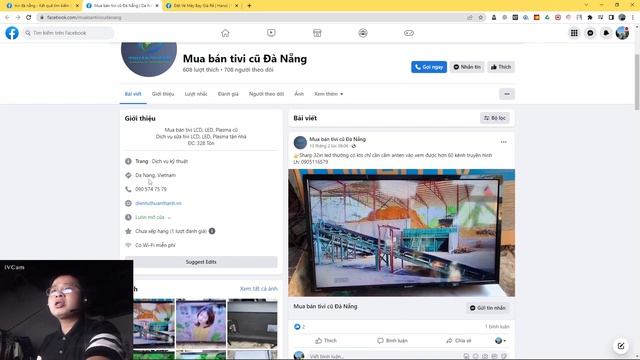Image resolution: width=640 pixels, height=360 pixels.
Task: Open the page profile picture
Action: pos(149,59)
